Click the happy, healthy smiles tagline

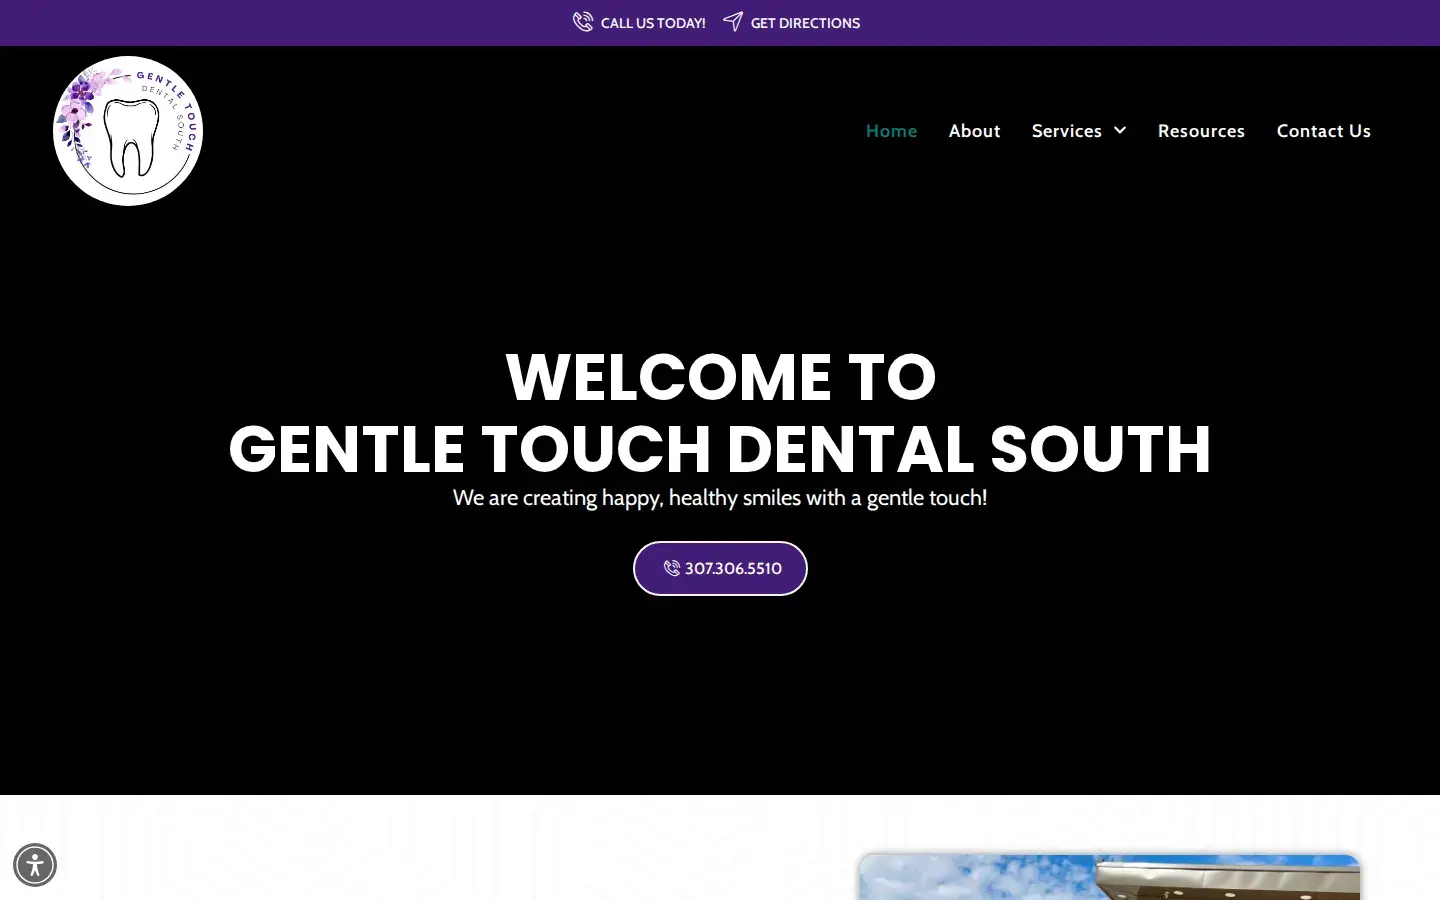pos(720,498)
